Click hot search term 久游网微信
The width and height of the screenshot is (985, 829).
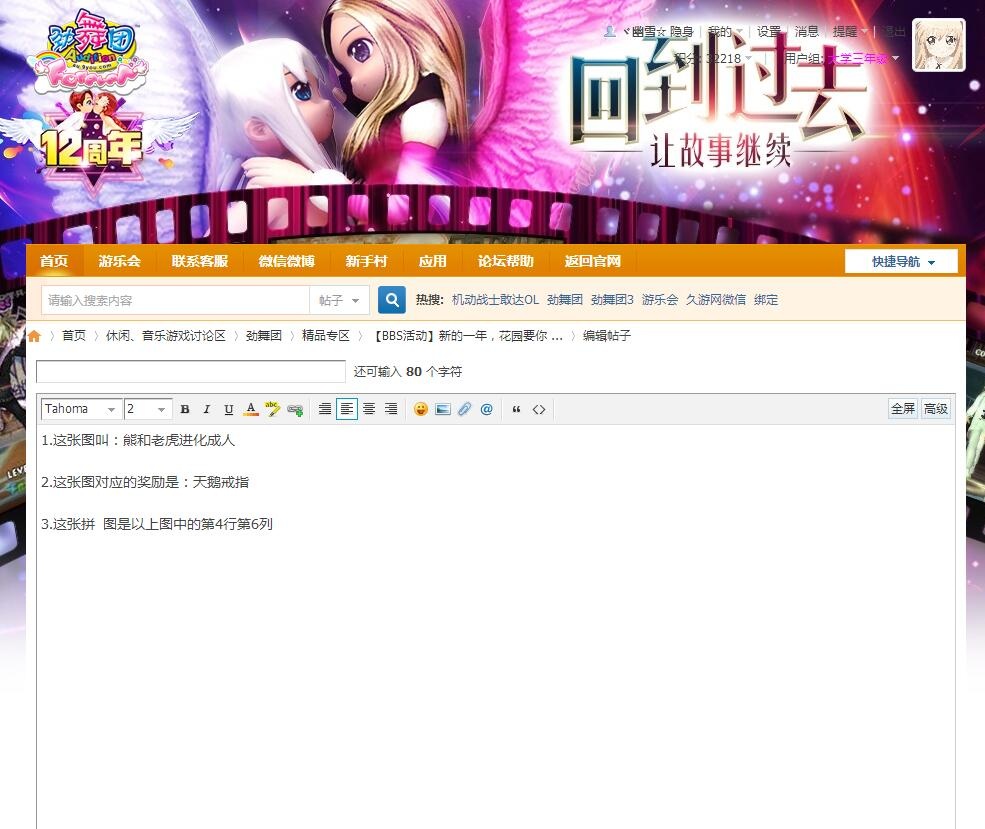pyautogui.click(x=716, y=300)
